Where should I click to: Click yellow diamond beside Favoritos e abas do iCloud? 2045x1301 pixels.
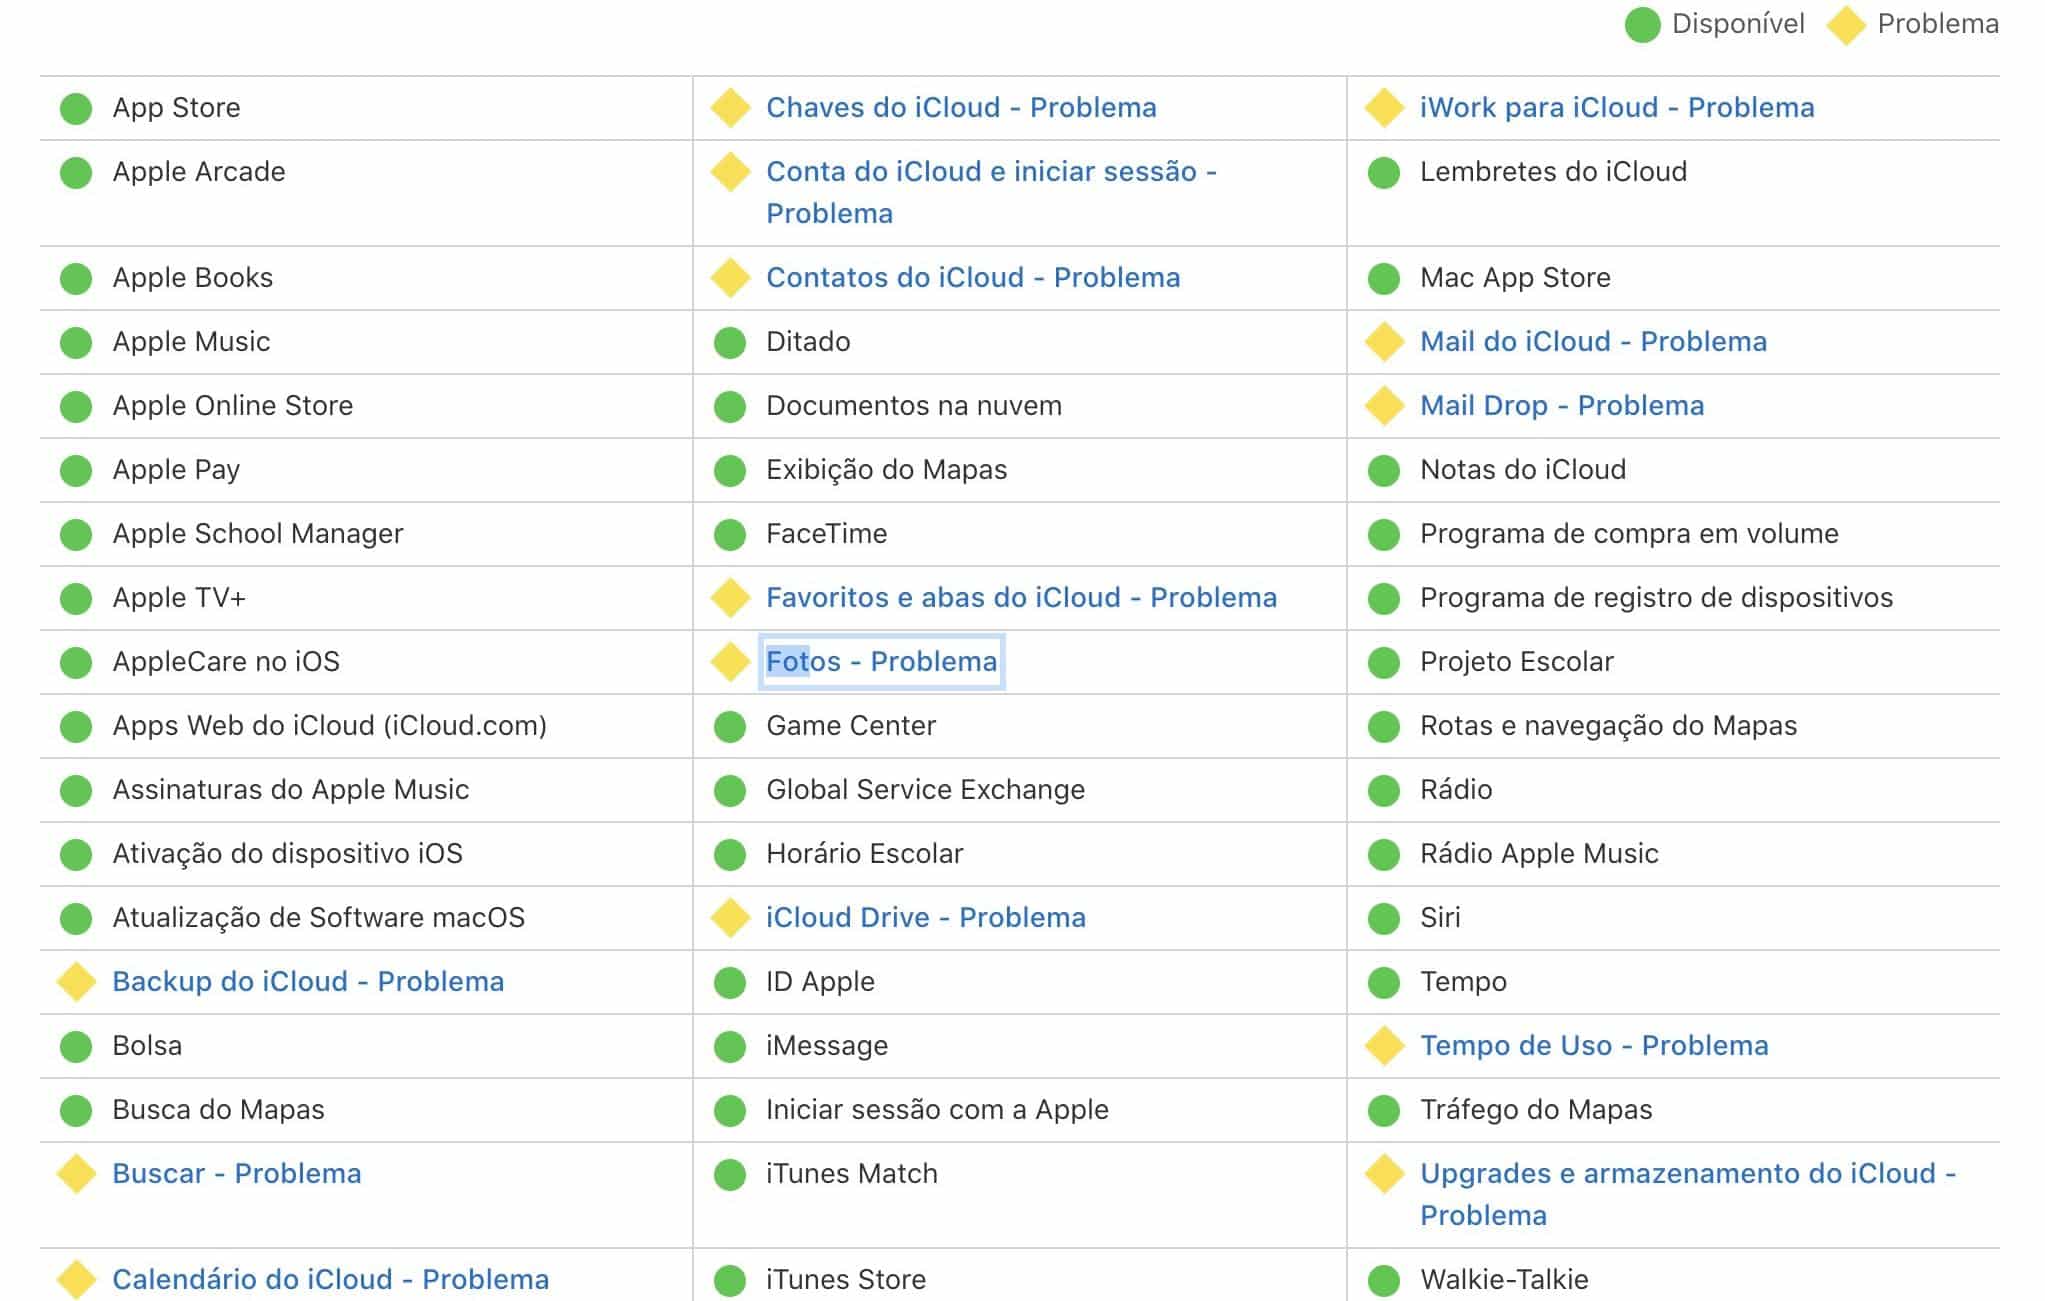click(x=730, y=598)
